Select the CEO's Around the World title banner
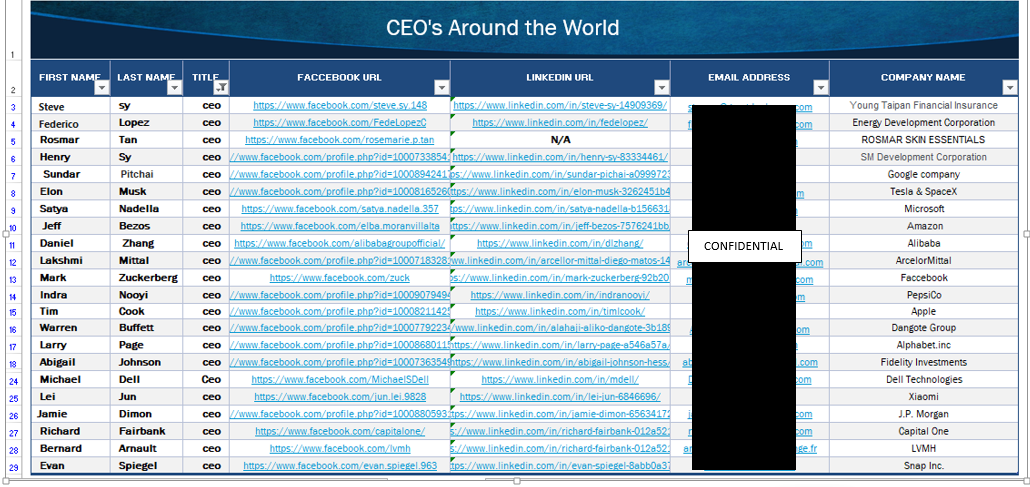The height and width of the screenshot is (487, 1030). click(x=524, y=30)
